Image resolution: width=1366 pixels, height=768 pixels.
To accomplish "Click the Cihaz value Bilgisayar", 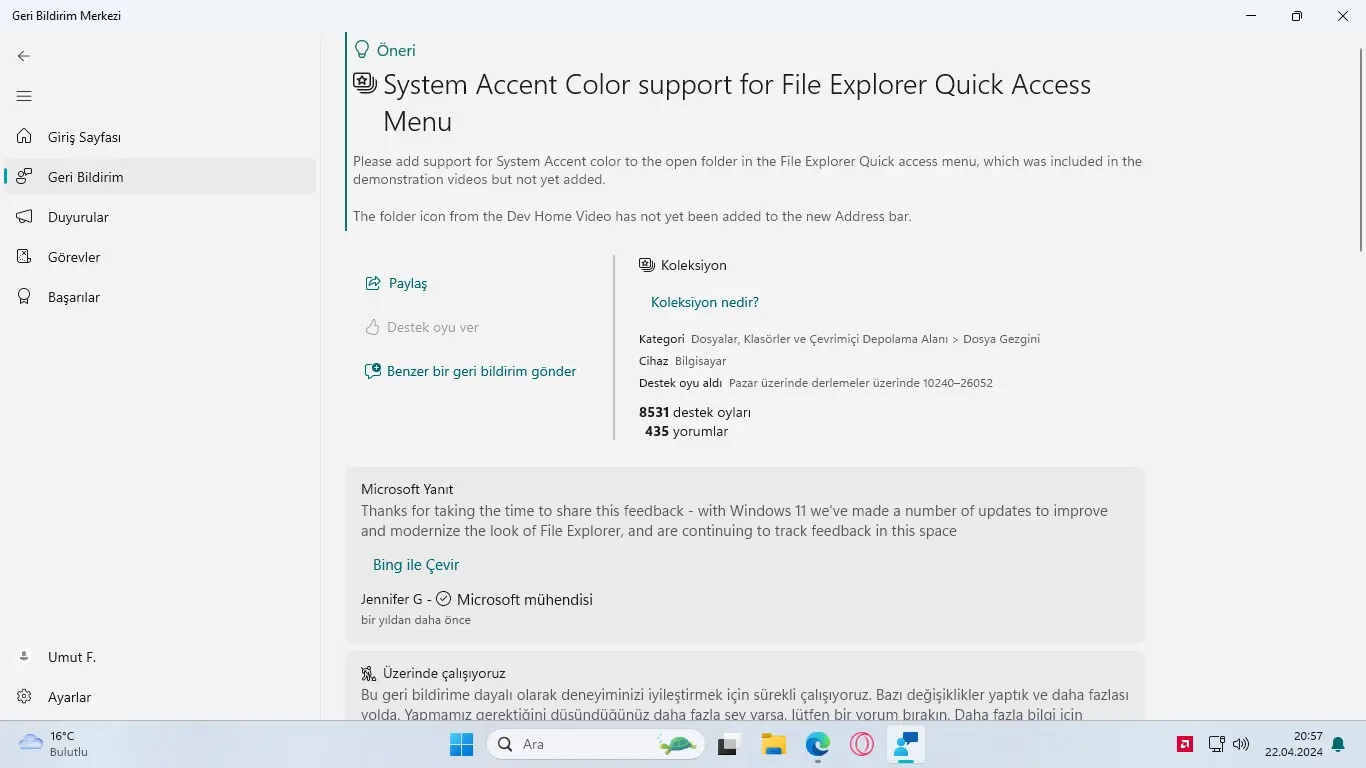I will click(x=701, y=361).
